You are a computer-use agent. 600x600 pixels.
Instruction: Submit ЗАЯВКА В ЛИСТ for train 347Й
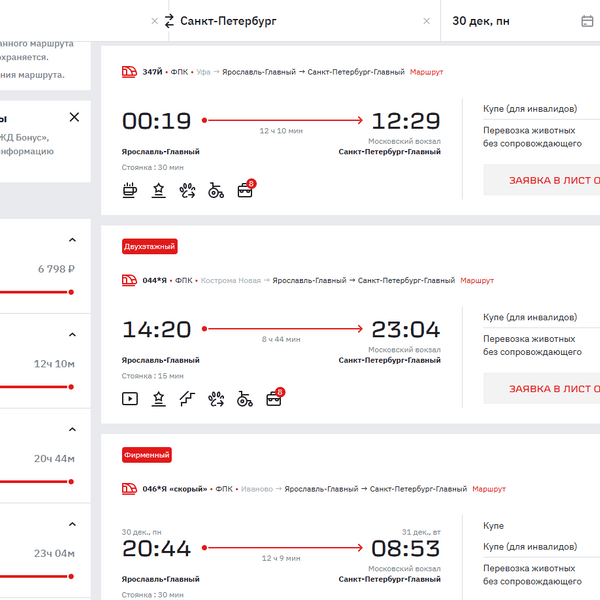[542, 180]
